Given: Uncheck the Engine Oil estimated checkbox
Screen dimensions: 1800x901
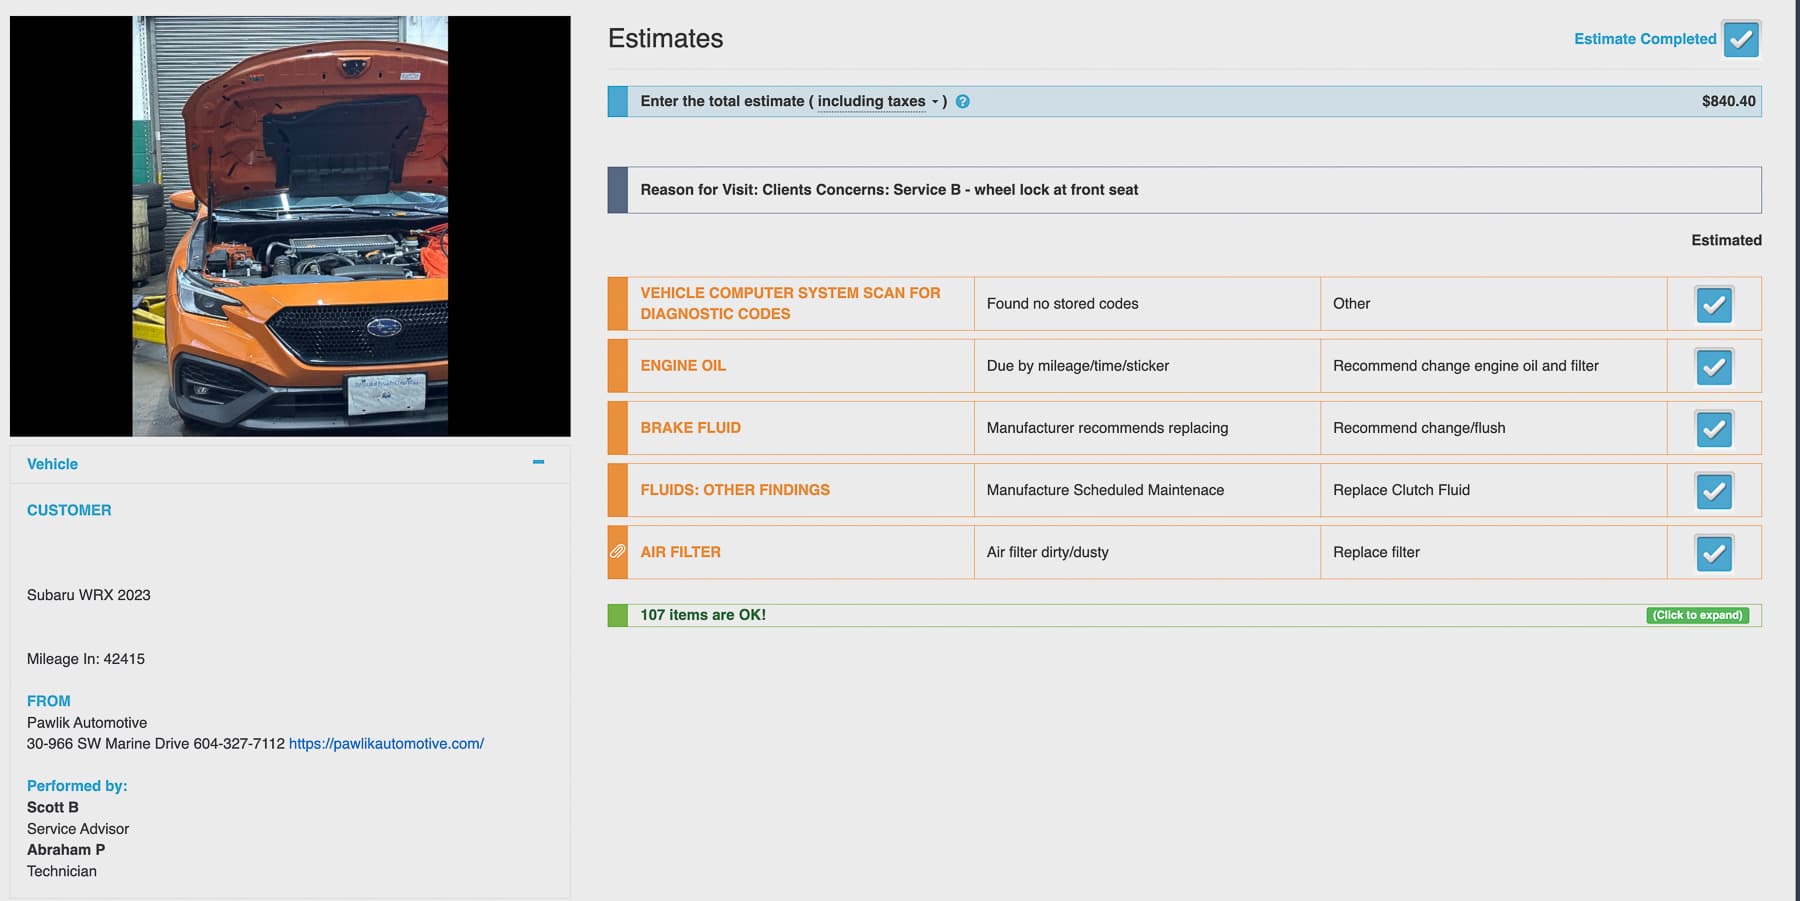Looking at the screenshot, I should coord(1714,367).
